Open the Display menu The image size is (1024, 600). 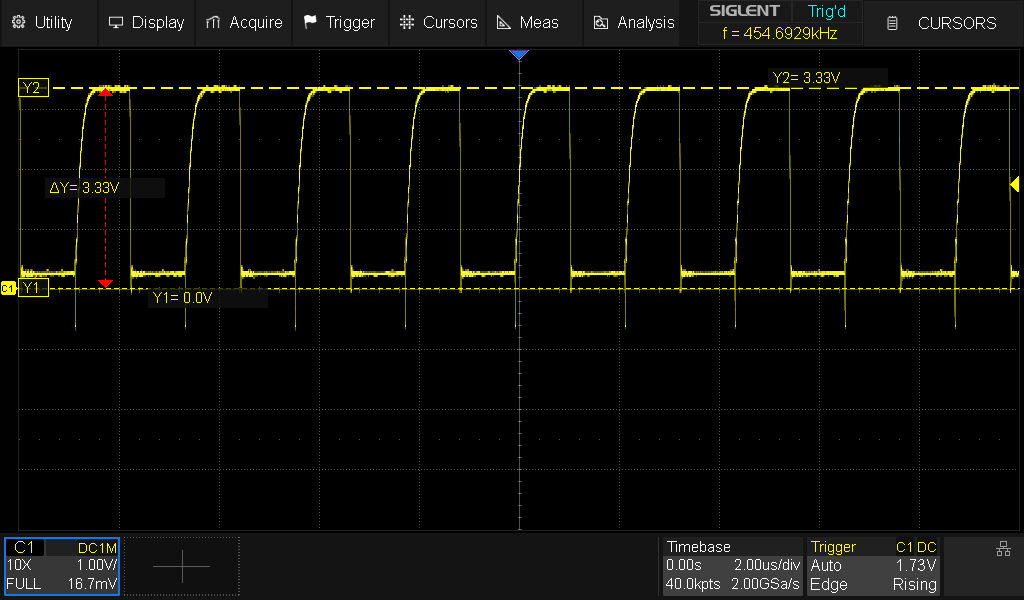pyautogui.click(x=146, y=22)
